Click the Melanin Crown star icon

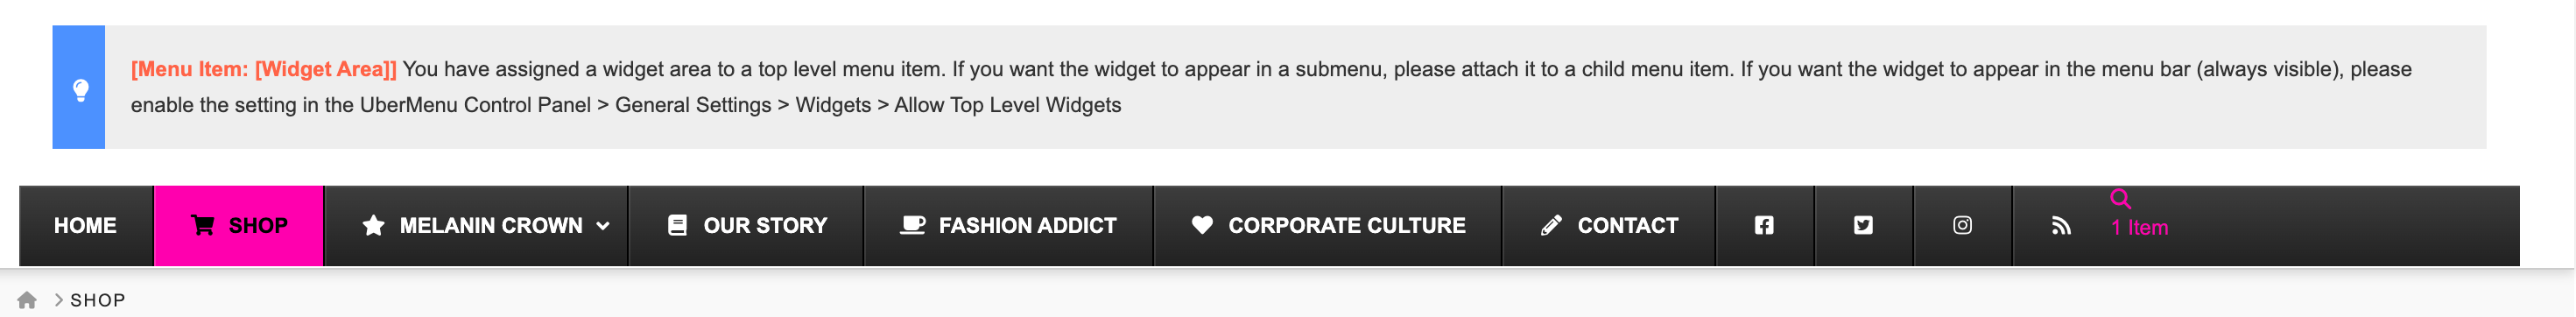coord(373,225)
